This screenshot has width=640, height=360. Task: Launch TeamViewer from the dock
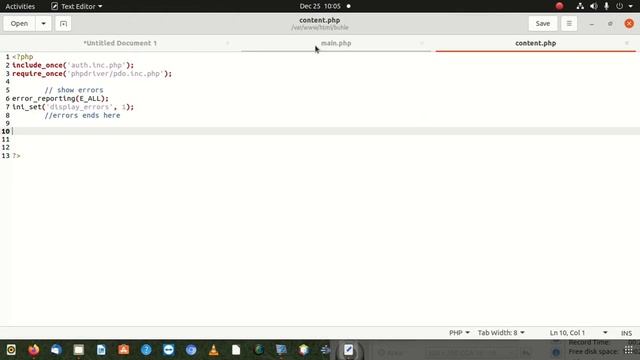point(168,350)
